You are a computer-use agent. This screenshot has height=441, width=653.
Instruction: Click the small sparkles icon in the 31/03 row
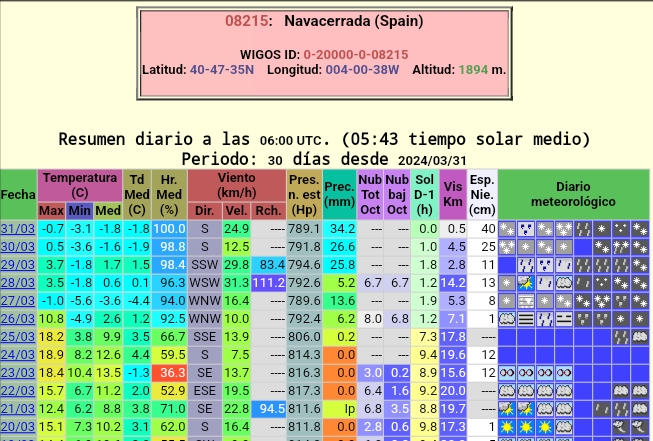[x=621, y=229]
